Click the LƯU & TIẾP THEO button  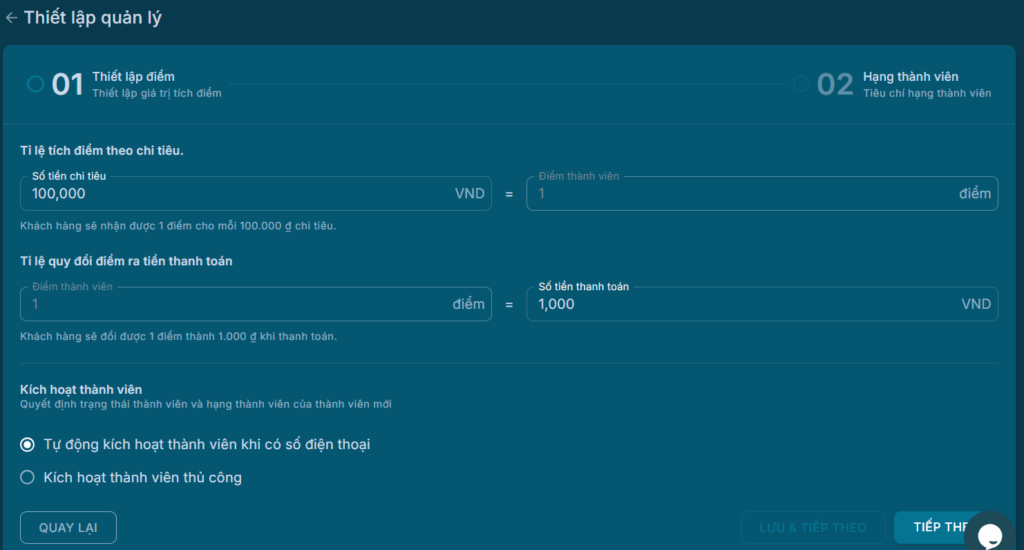tap(812, 527)
